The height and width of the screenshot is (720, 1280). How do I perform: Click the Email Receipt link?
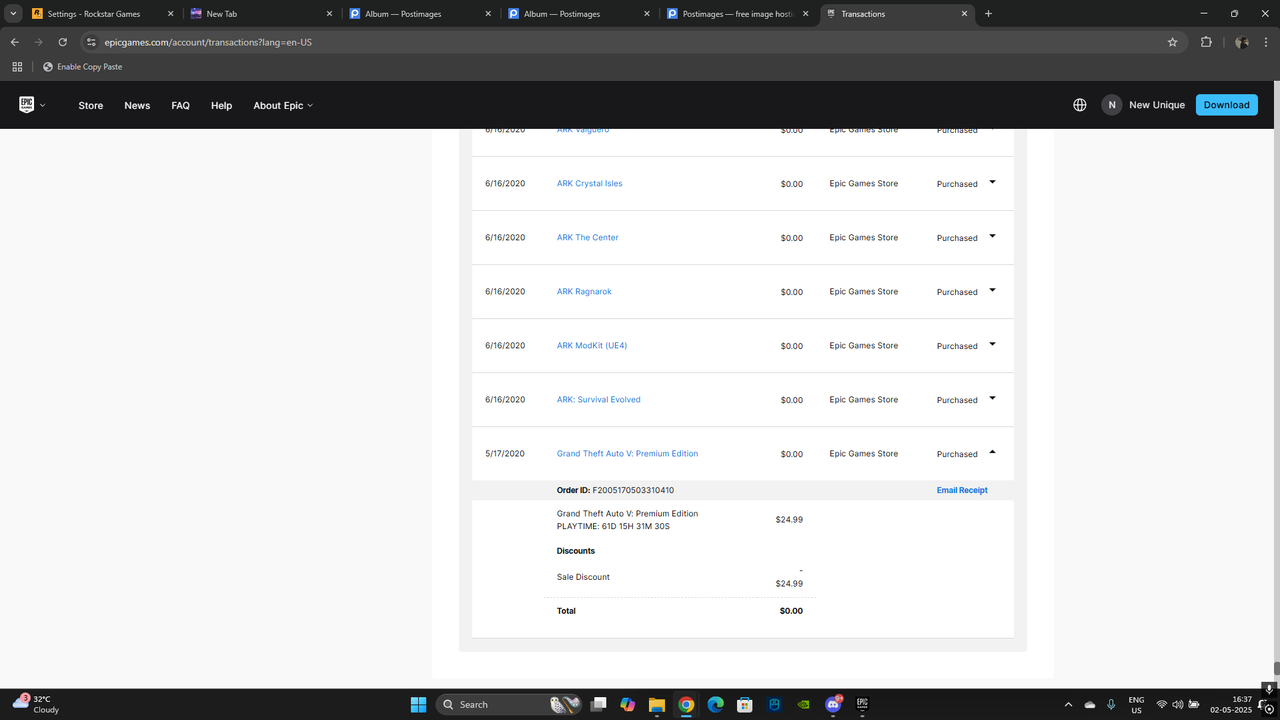pyautogui.click(x=962, y=490)
